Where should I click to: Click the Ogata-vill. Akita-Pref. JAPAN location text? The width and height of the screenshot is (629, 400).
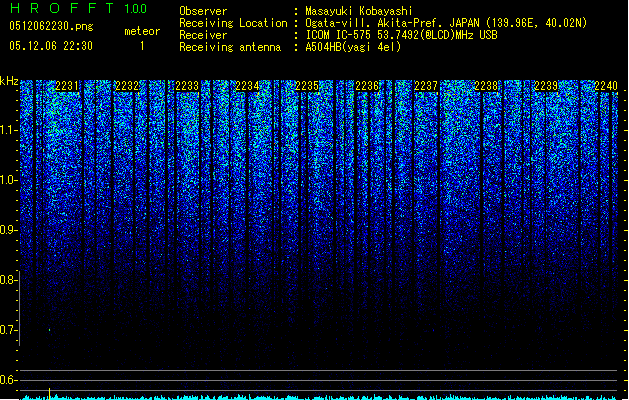pyautogui.click(x=446, y=23)
